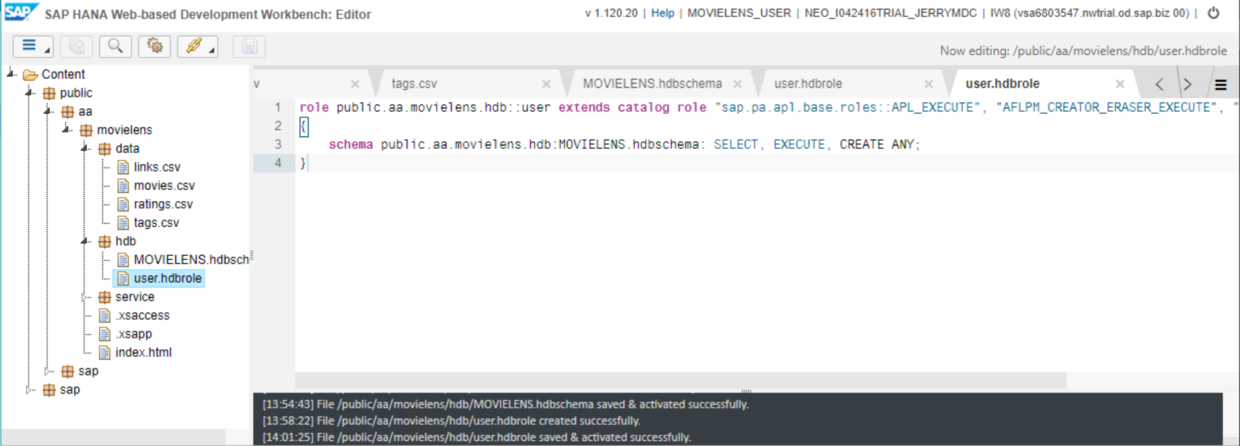Click the data package icon

click(104, 149)
